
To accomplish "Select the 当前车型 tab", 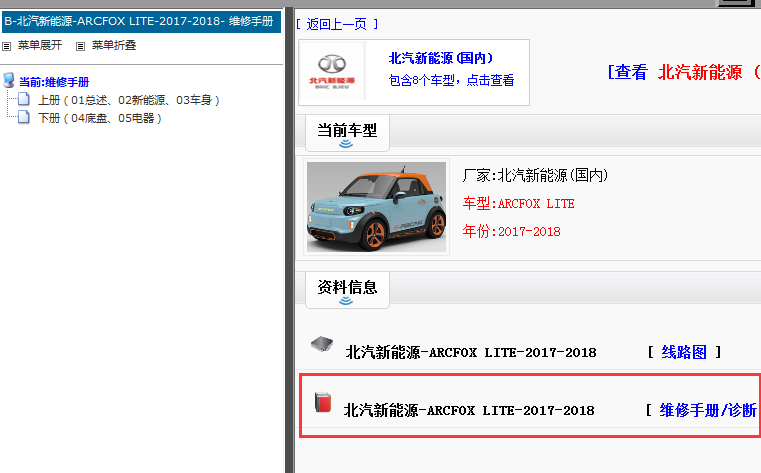I will click(x=347, y=133).
